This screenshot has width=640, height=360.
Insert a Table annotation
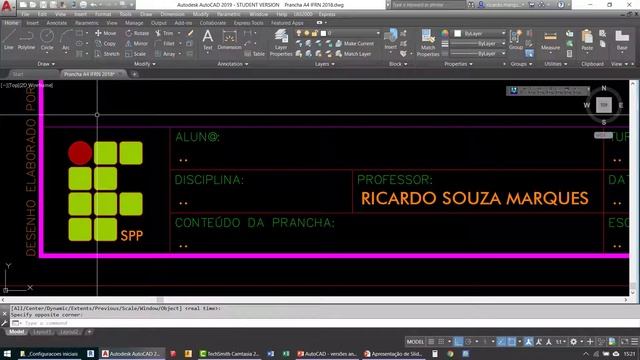[254, 53]
